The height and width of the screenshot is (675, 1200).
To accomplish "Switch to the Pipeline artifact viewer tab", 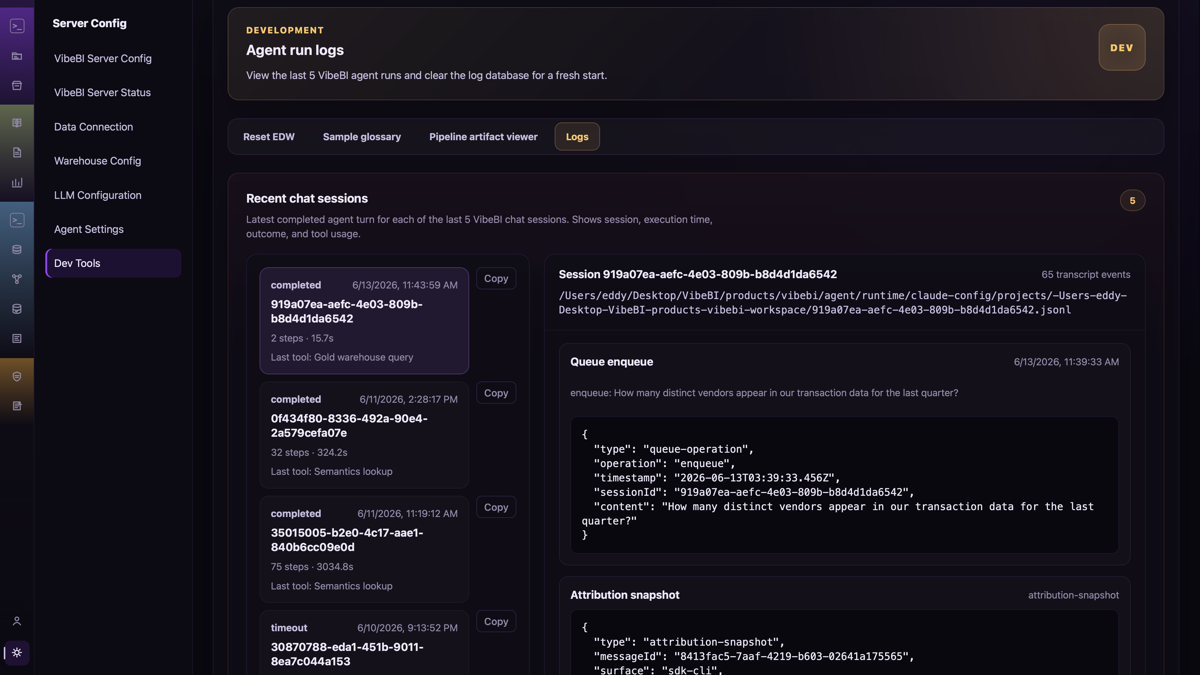I will point(483,137).
